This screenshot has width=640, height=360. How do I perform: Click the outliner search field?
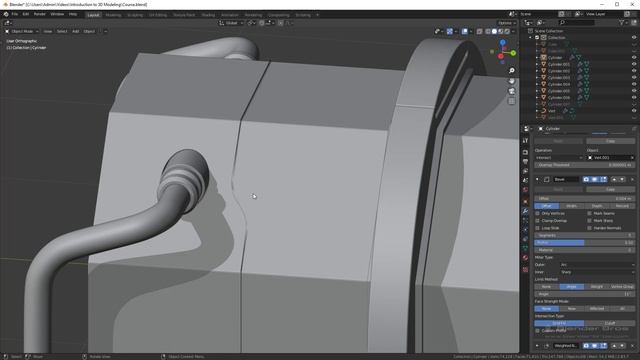(x=577, y=23)
